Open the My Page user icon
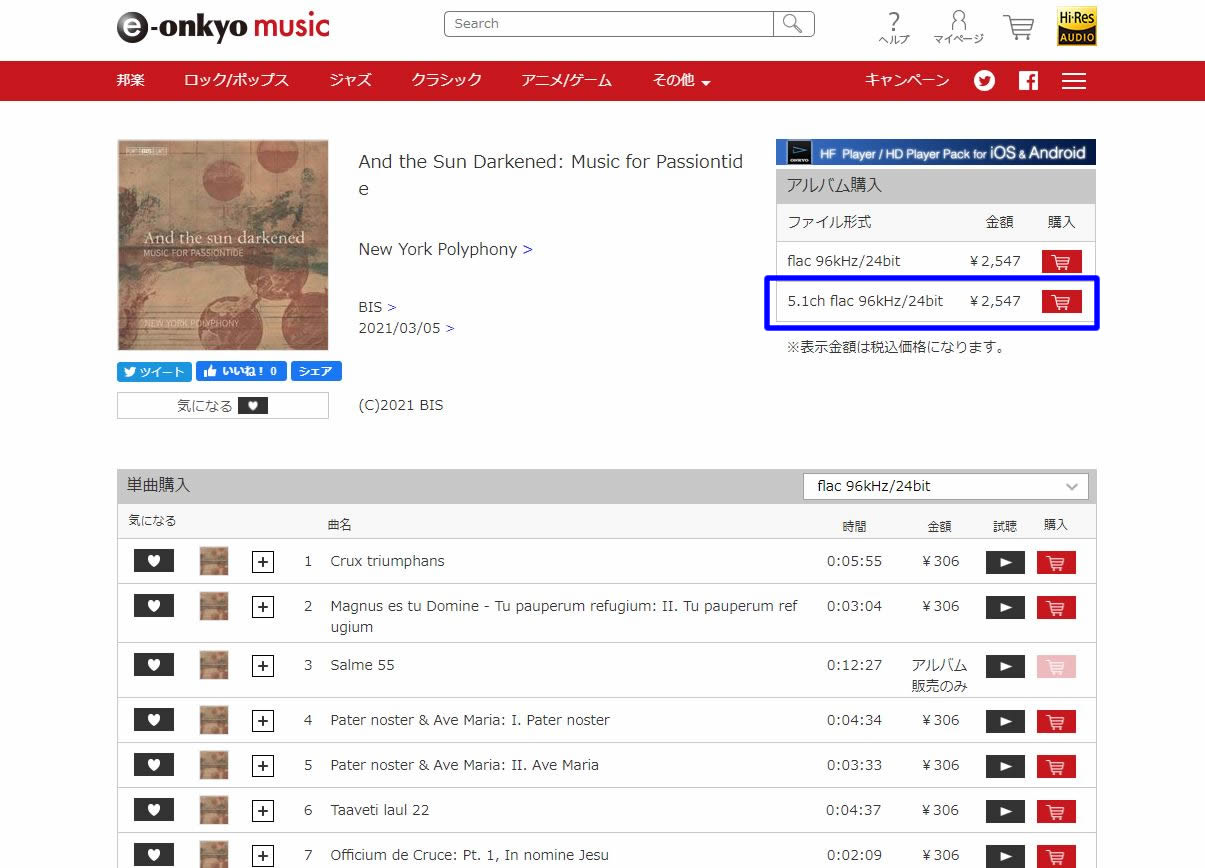 (958, 28)
